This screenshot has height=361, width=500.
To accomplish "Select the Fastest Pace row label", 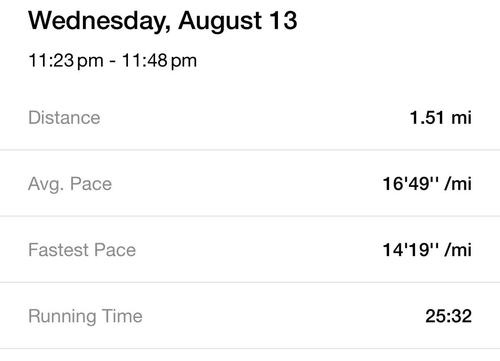I will click(82, 250).
